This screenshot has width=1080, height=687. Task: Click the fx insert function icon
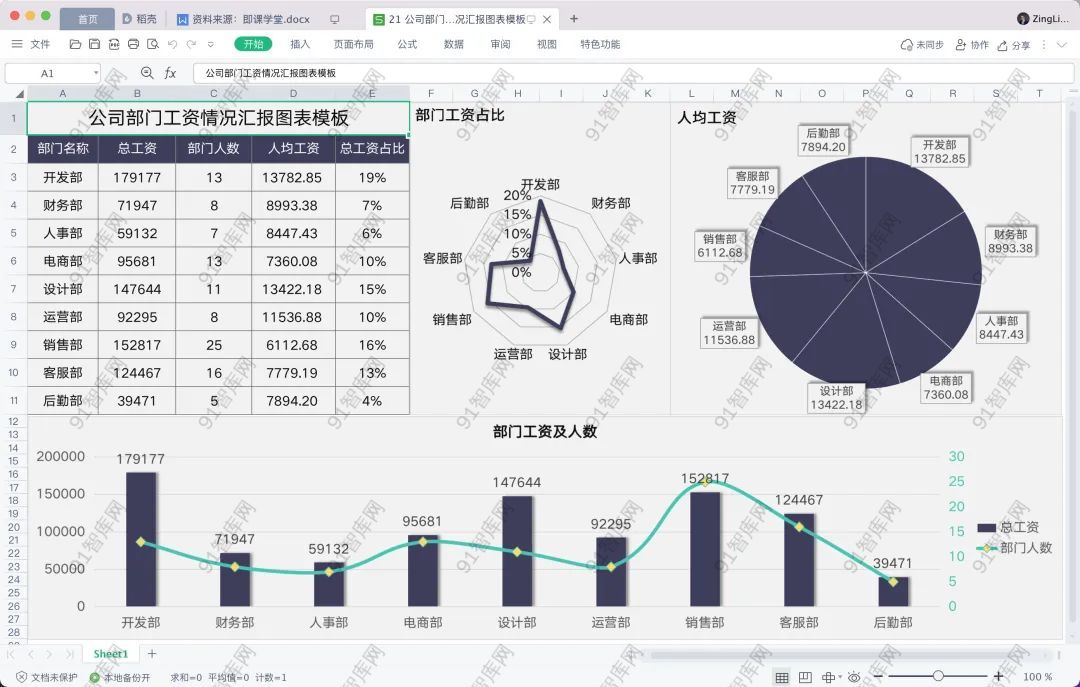point(170,73)
